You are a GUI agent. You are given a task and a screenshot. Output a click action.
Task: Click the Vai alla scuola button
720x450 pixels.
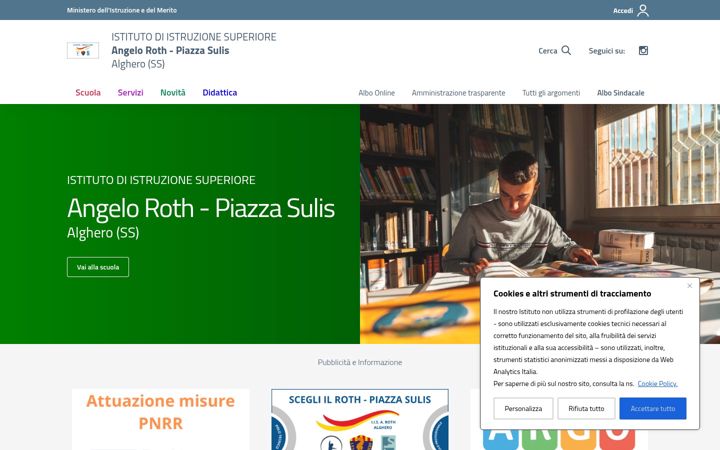98,267
